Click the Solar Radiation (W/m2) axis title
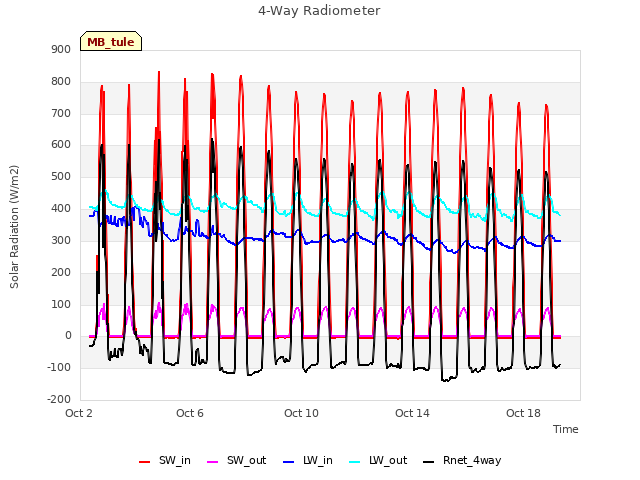This screenshot has width=640, height=480. click(x=14, y=227)
